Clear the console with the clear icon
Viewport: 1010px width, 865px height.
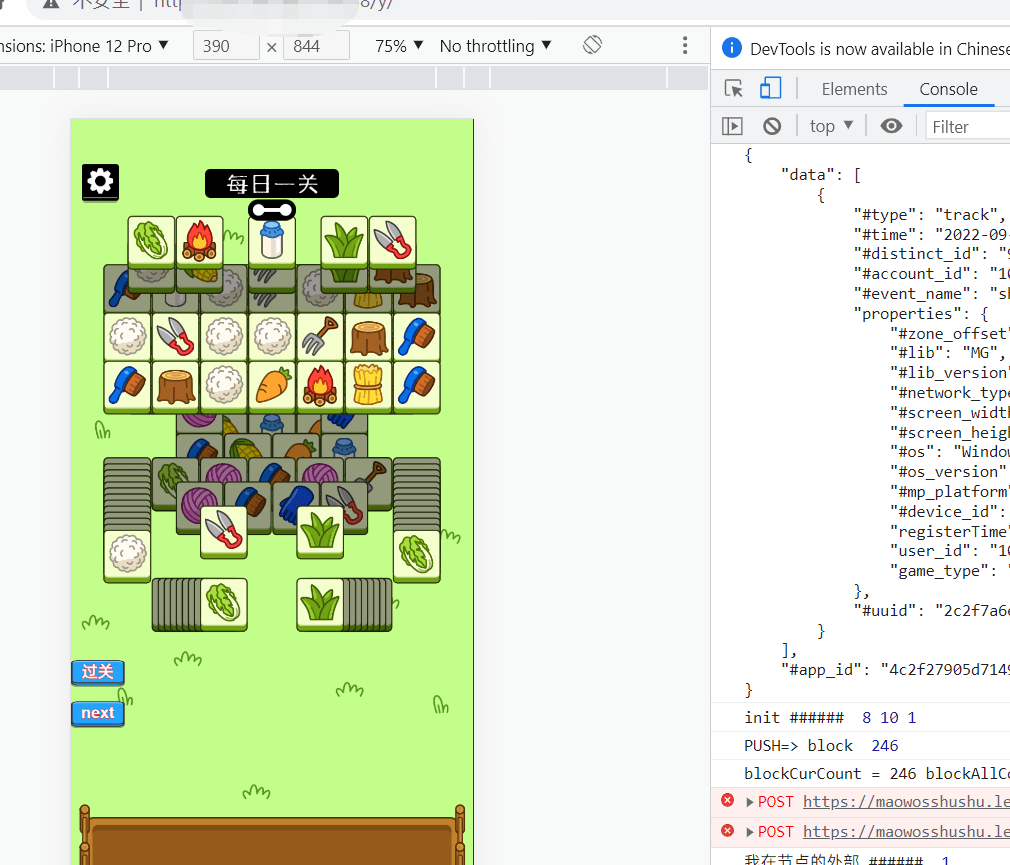[x=772, y=126]
